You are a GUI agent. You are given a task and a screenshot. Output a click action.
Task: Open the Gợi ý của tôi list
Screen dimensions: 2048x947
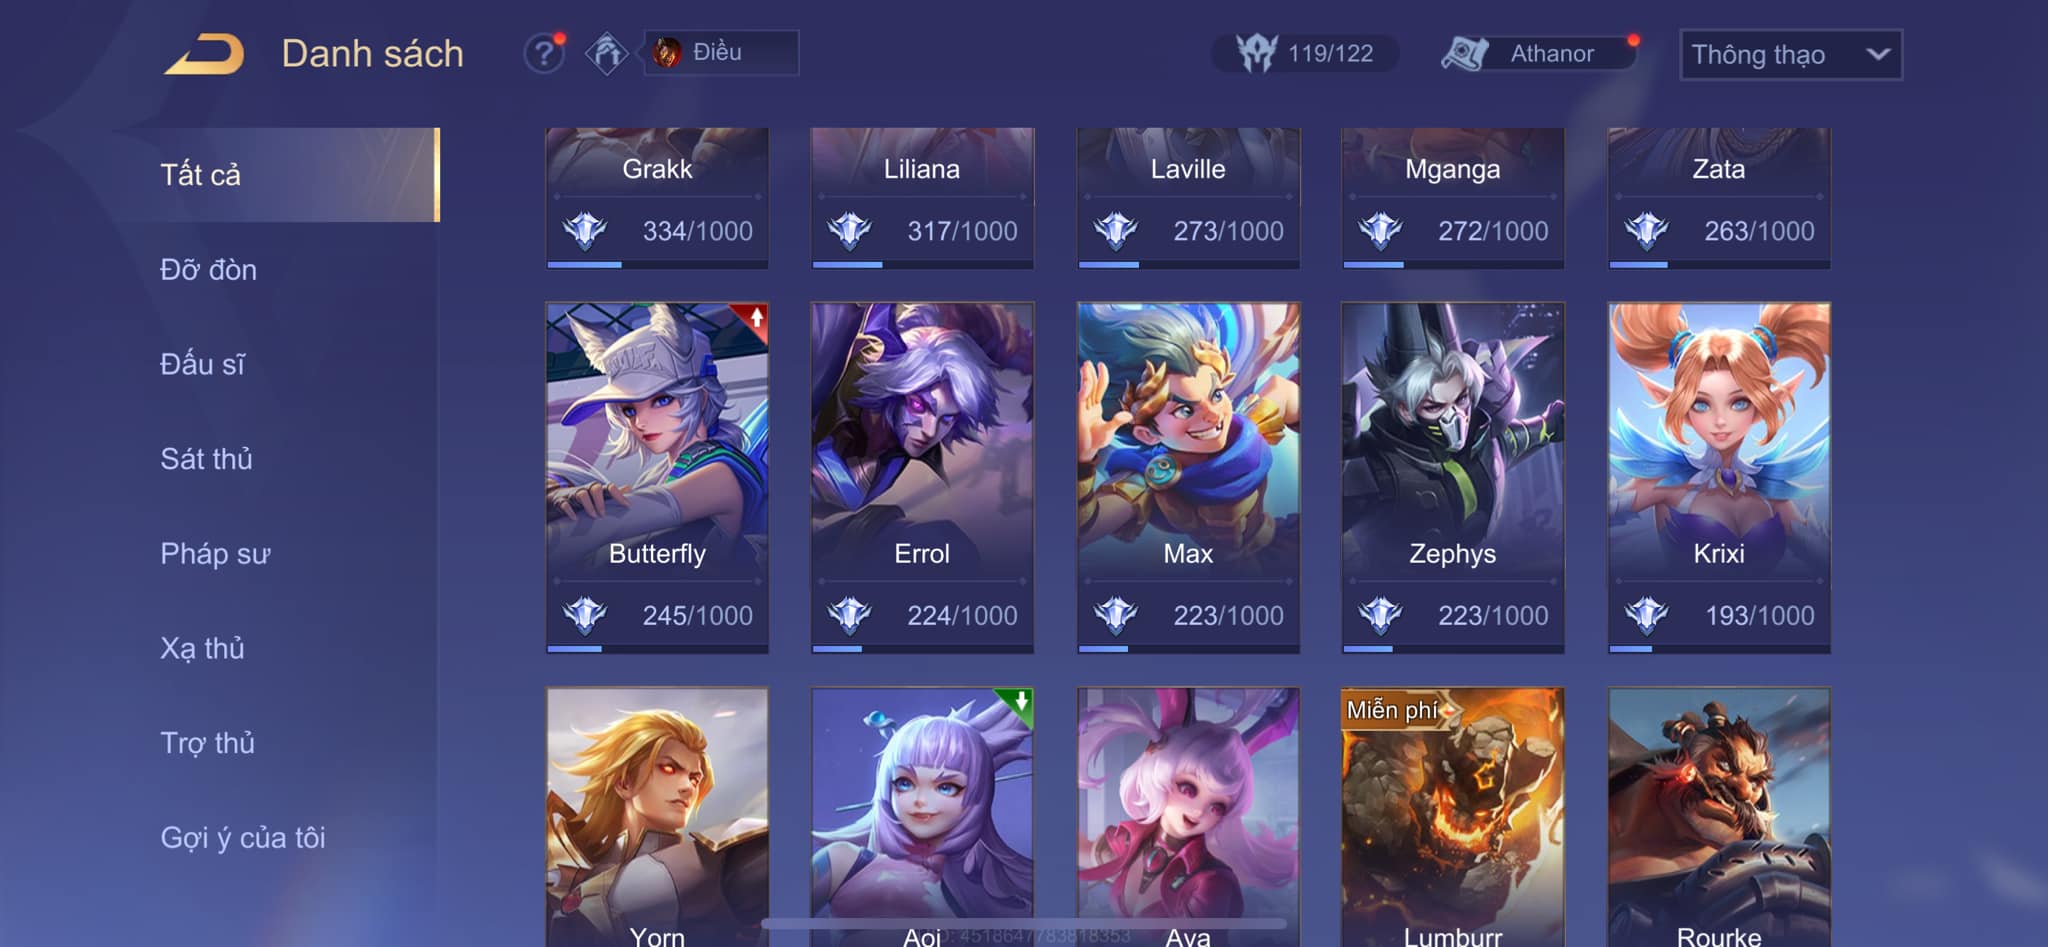(243, 838)
